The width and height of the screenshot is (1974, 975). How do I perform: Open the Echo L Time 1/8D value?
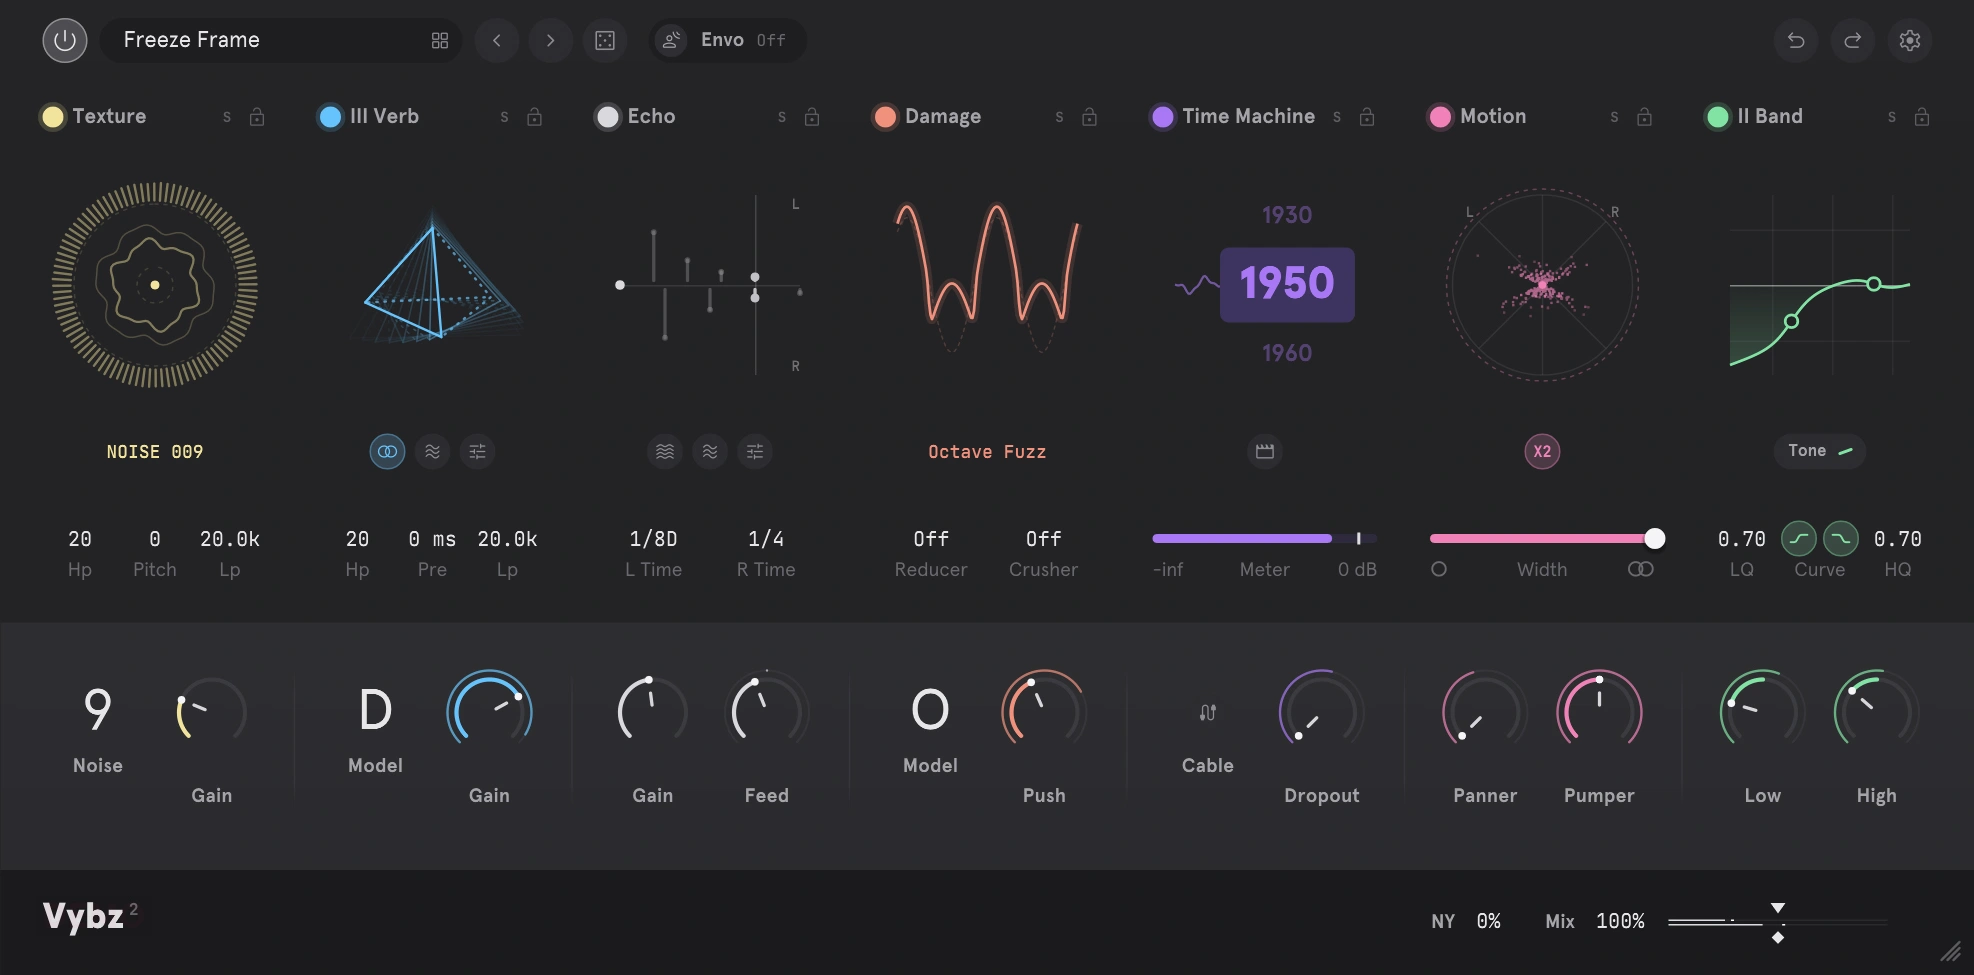(x=653, y=539)
